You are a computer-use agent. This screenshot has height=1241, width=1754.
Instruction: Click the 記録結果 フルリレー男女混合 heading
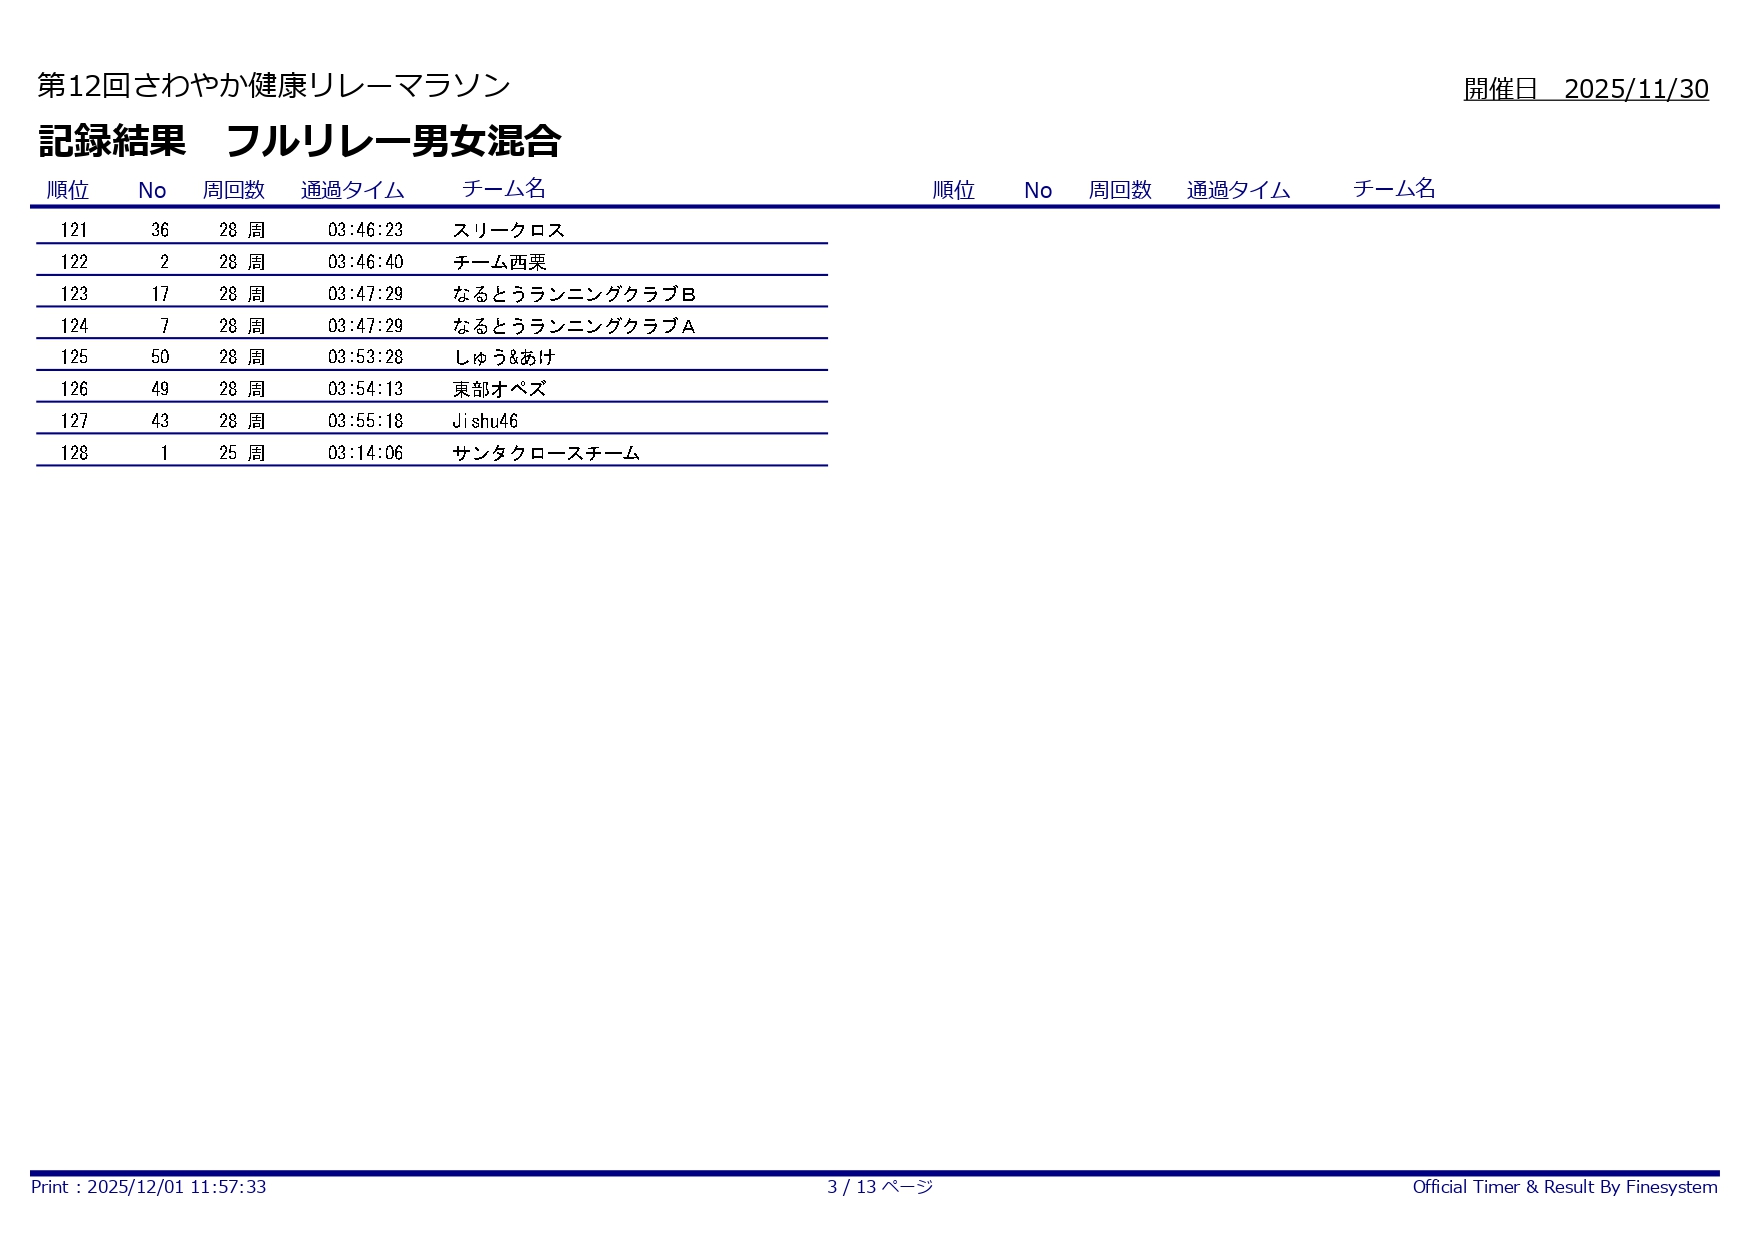(x=300, y=141)
